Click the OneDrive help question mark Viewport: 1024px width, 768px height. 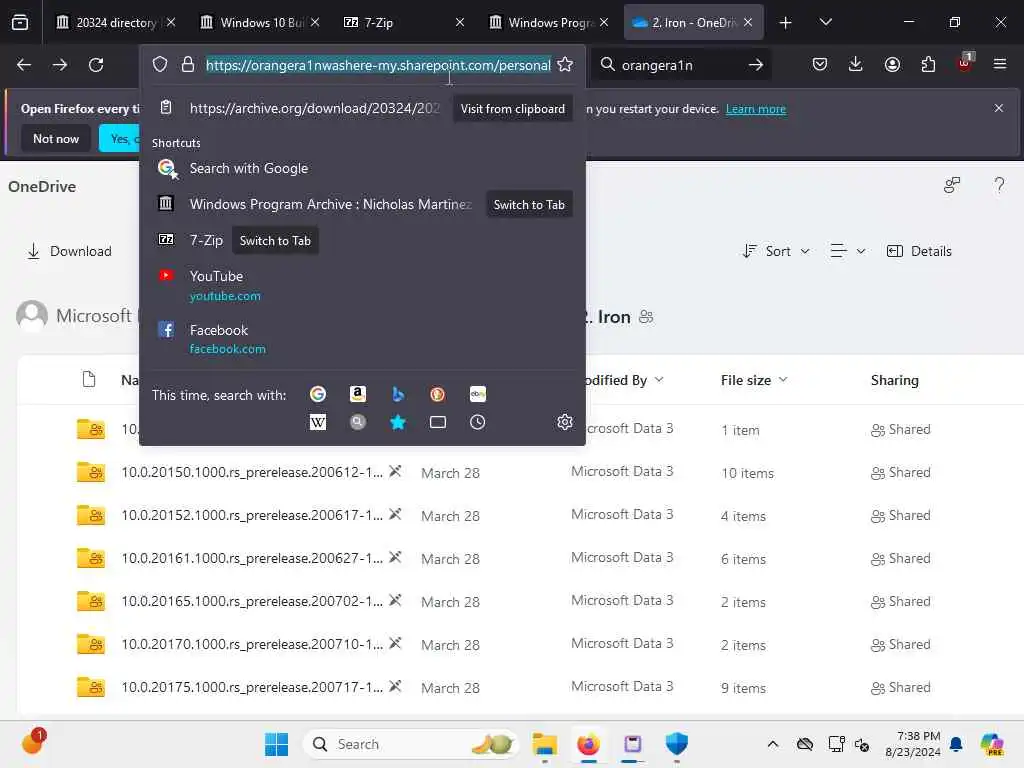(x=999, y=185)
